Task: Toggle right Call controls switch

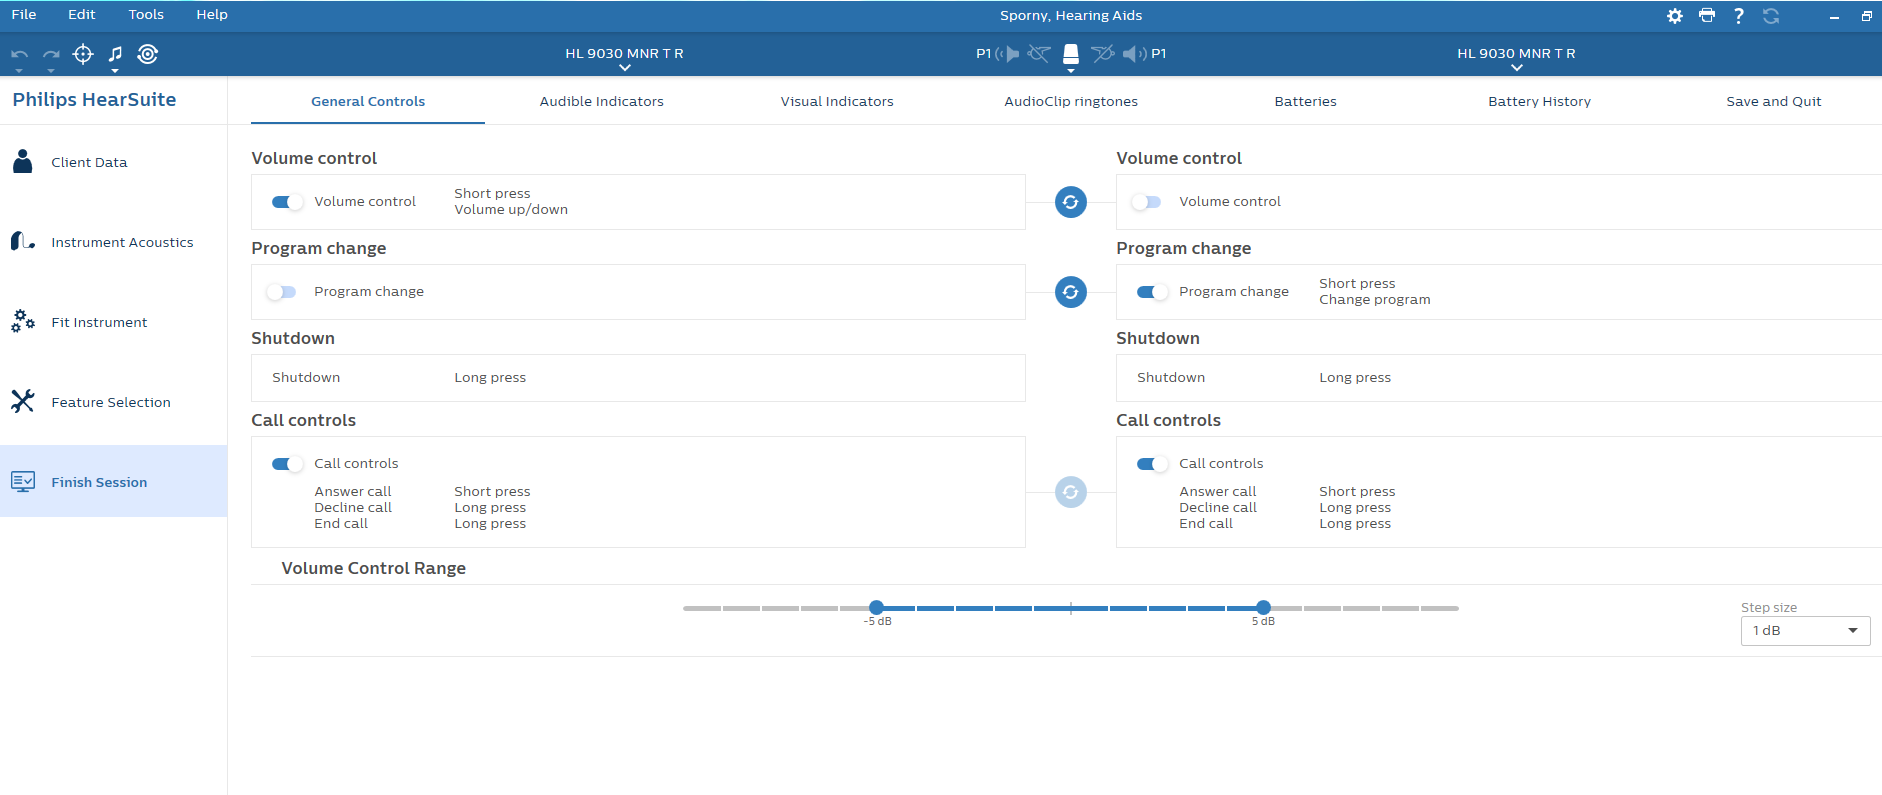Action: coord(1153,464)
